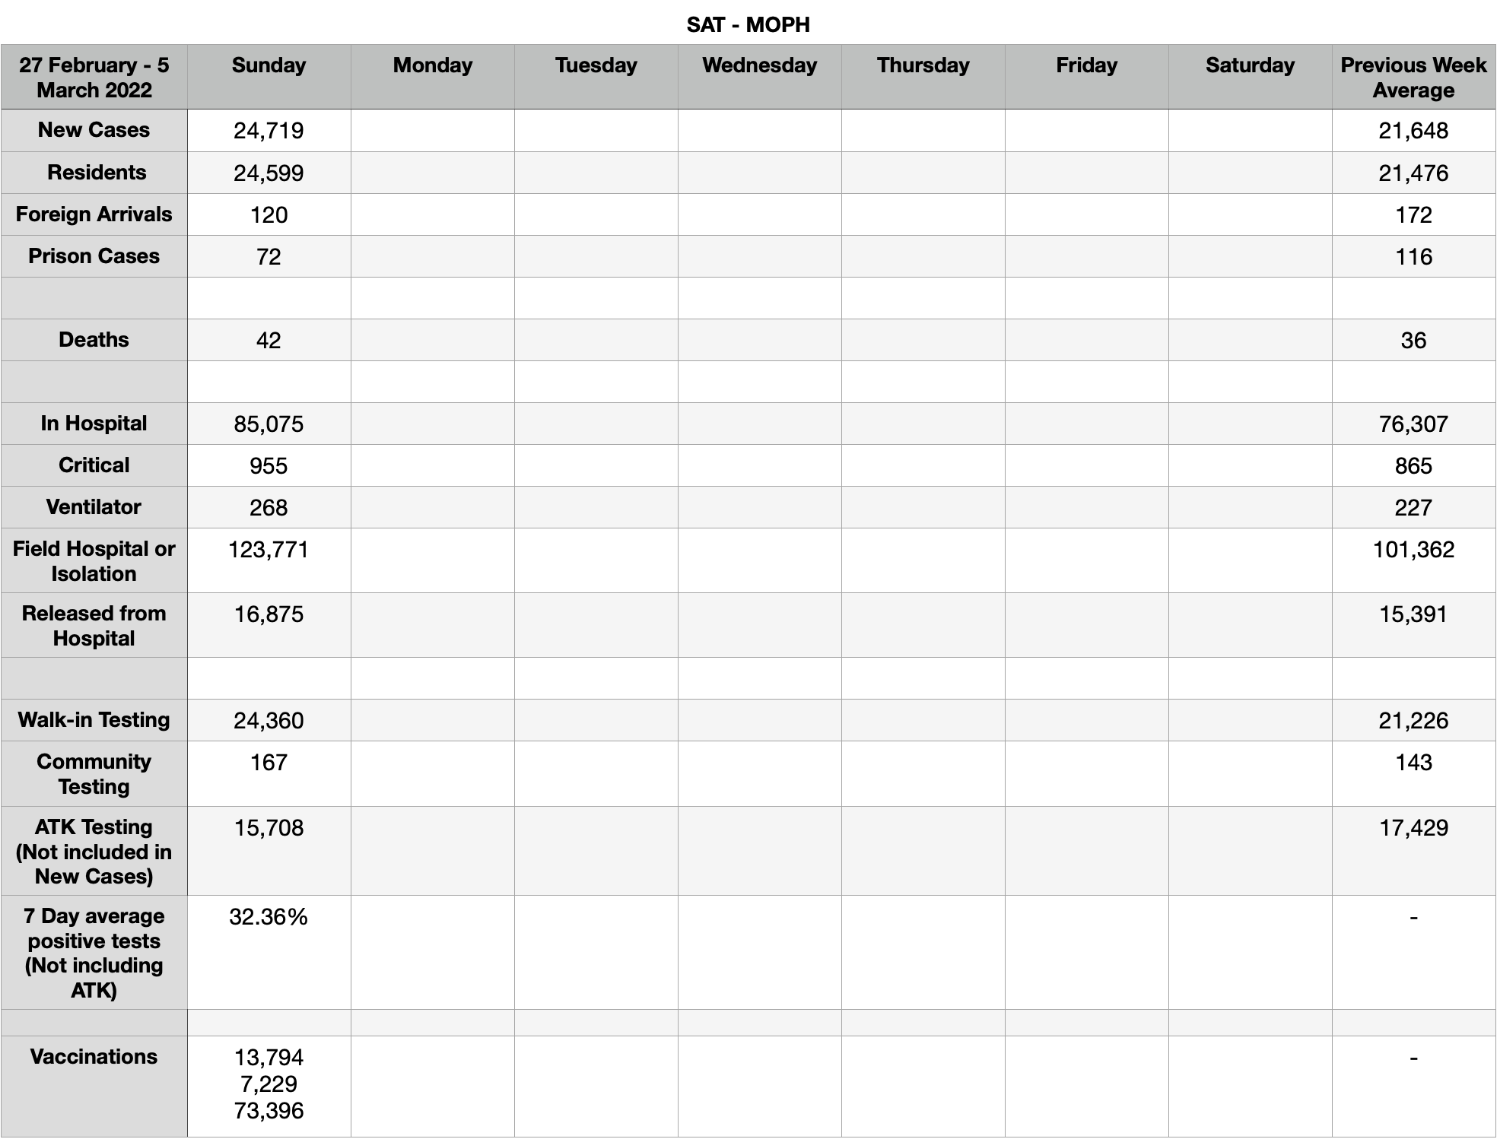
Task: Select the Previous Week Average header
Action: [1413, 77]
